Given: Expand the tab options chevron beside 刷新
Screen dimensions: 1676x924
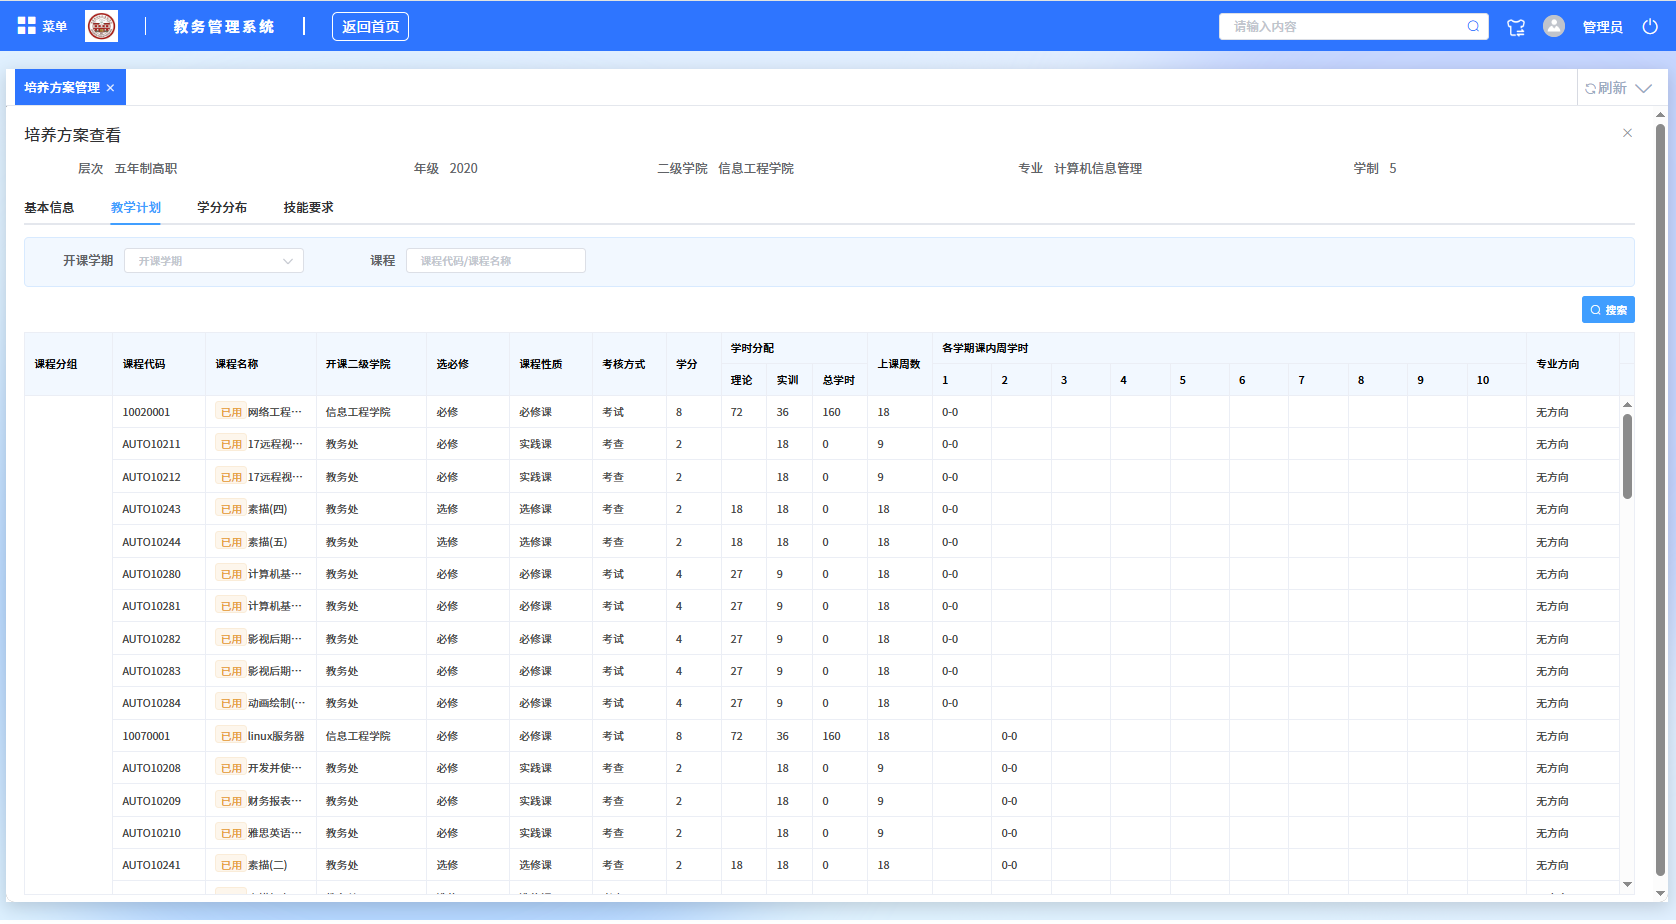Looking at the screenshot, I should tap(1643, 88).
